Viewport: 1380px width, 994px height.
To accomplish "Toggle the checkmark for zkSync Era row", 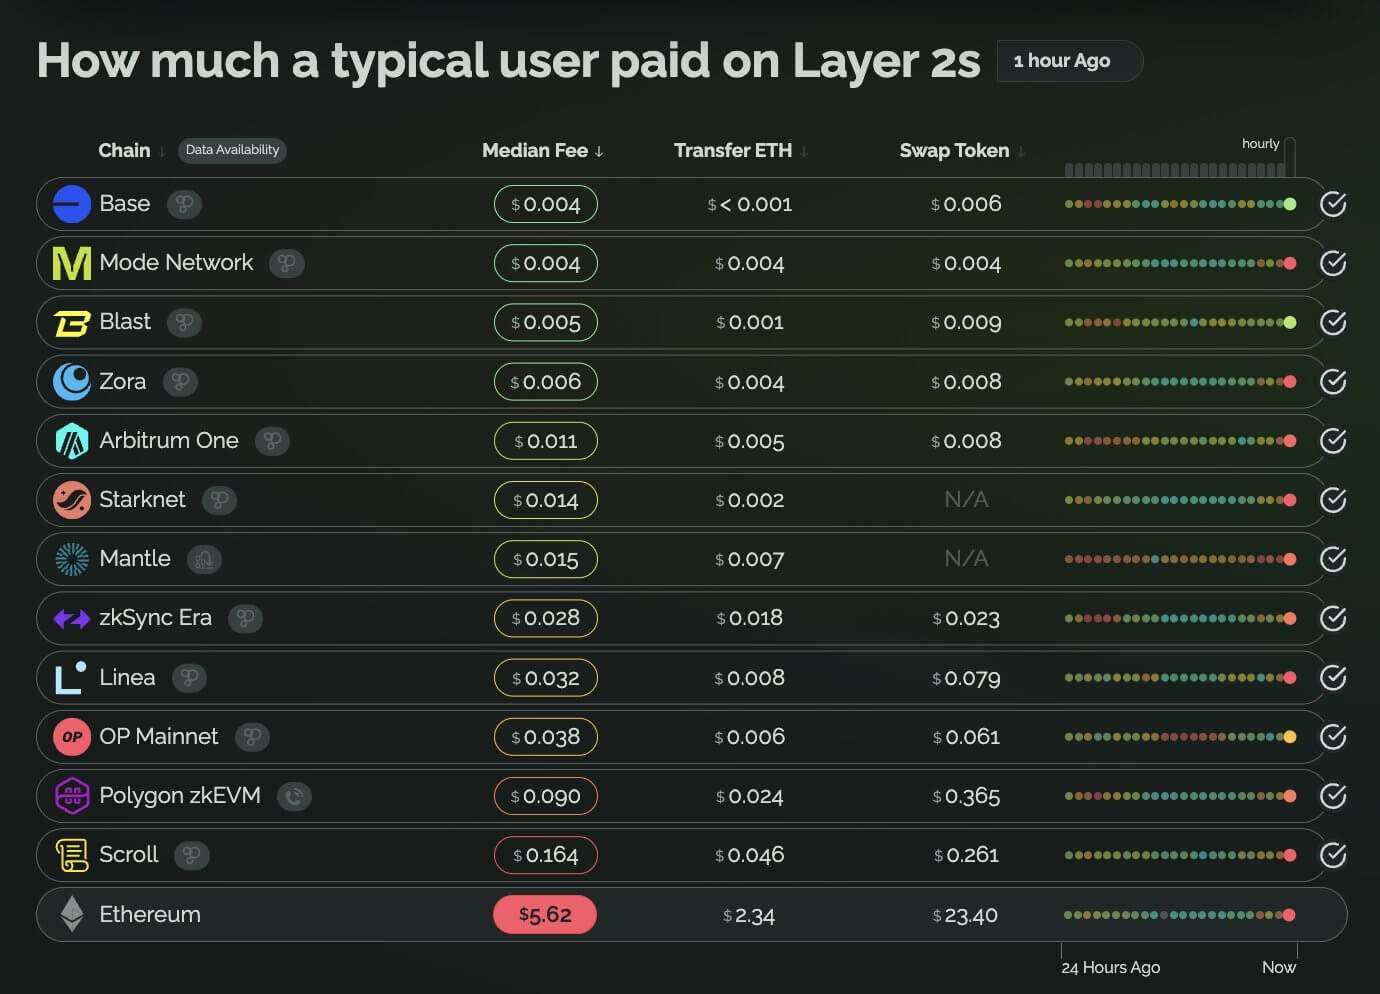I will point(1333,618).
